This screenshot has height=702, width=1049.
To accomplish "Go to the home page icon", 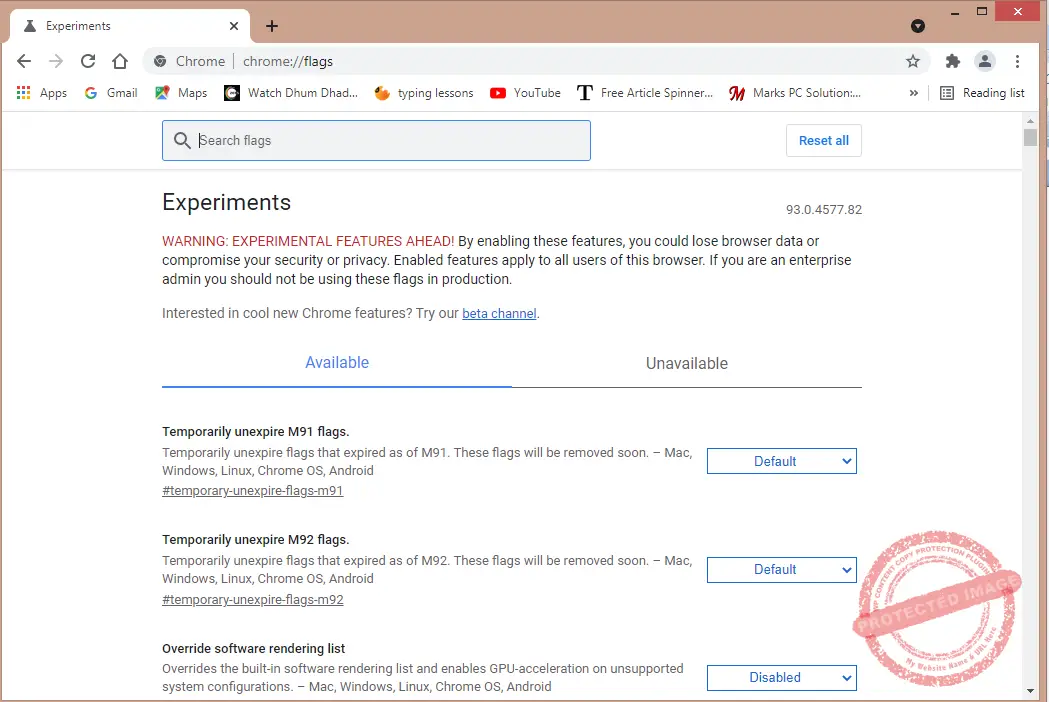I will (x=120, y=61).
